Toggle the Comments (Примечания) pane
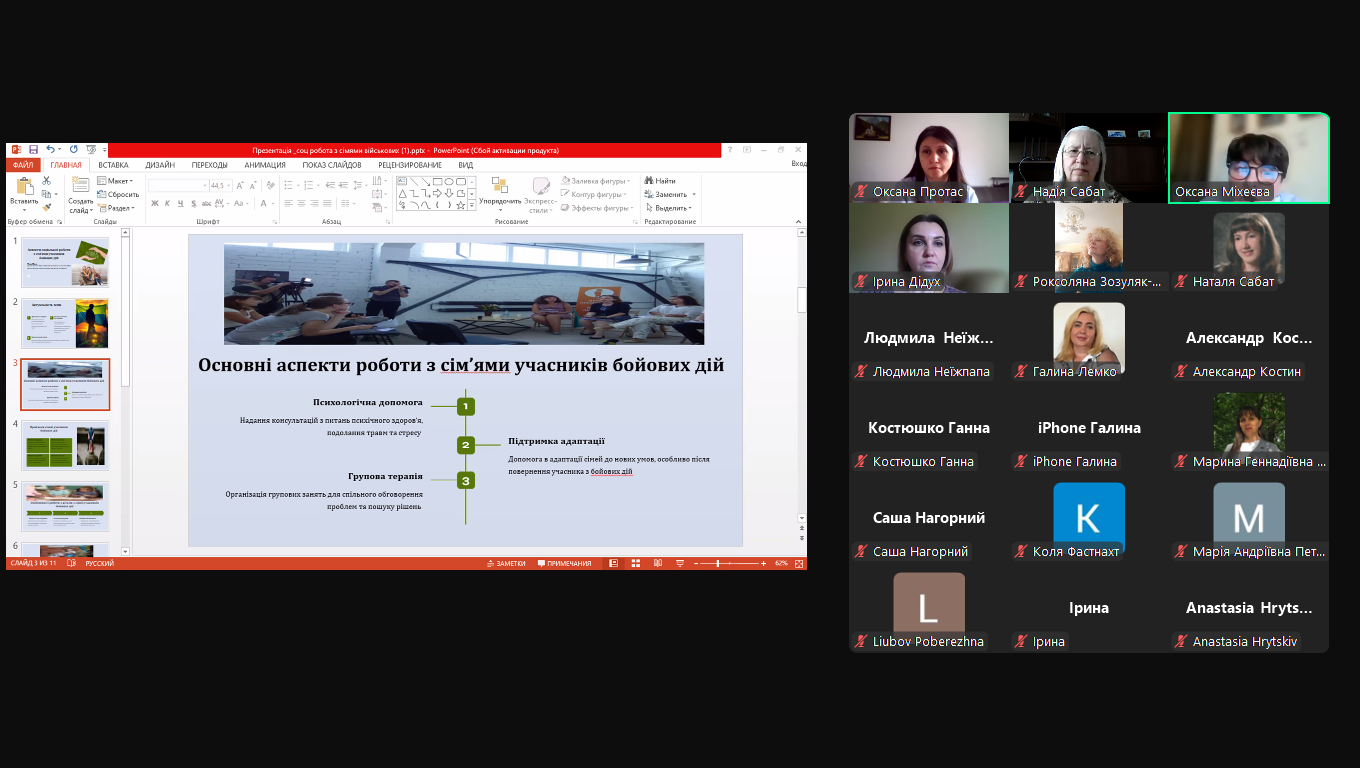The image size is (1360, 768). tap(564, 564)
